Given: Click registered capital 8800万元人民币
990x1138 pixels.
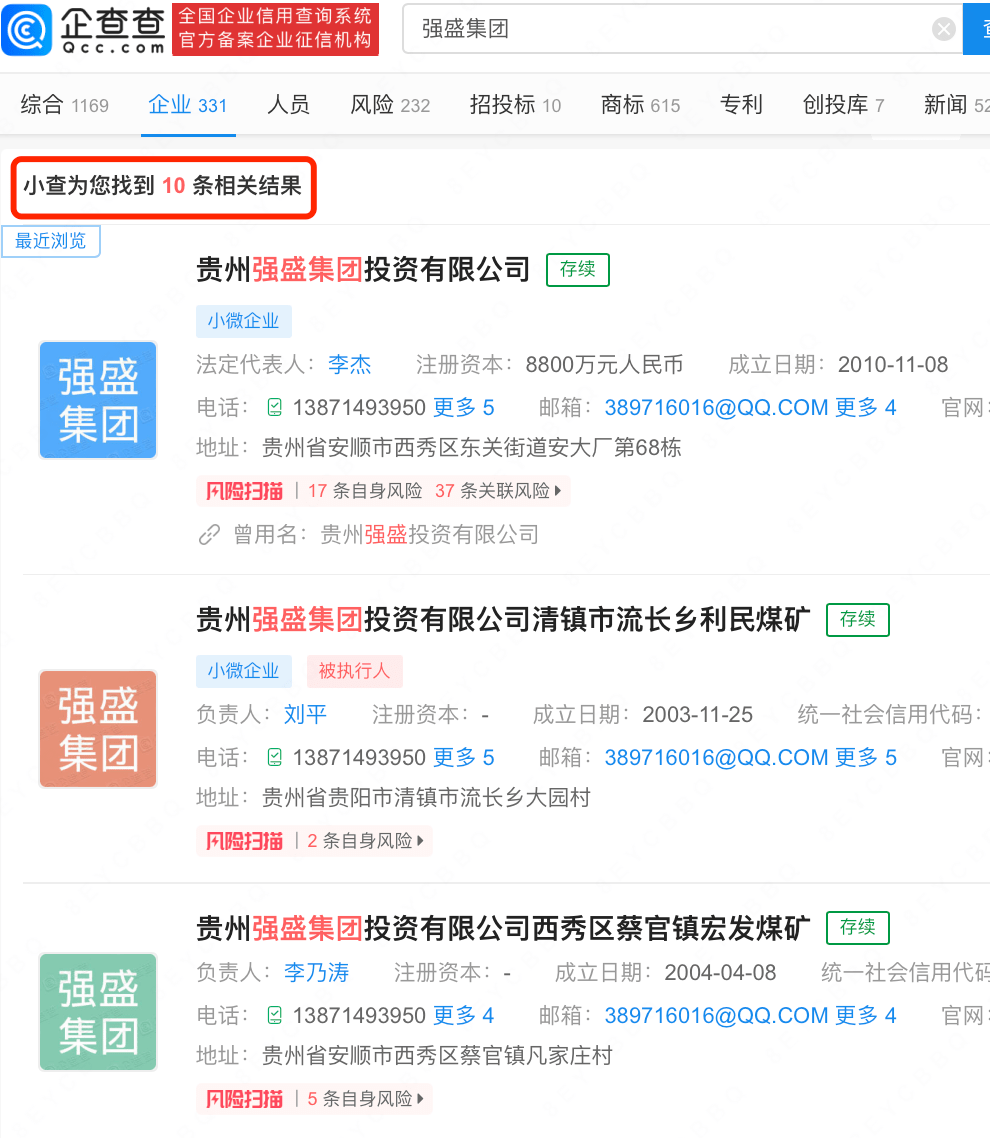Looking at the screenshot, I should point(605,364).
